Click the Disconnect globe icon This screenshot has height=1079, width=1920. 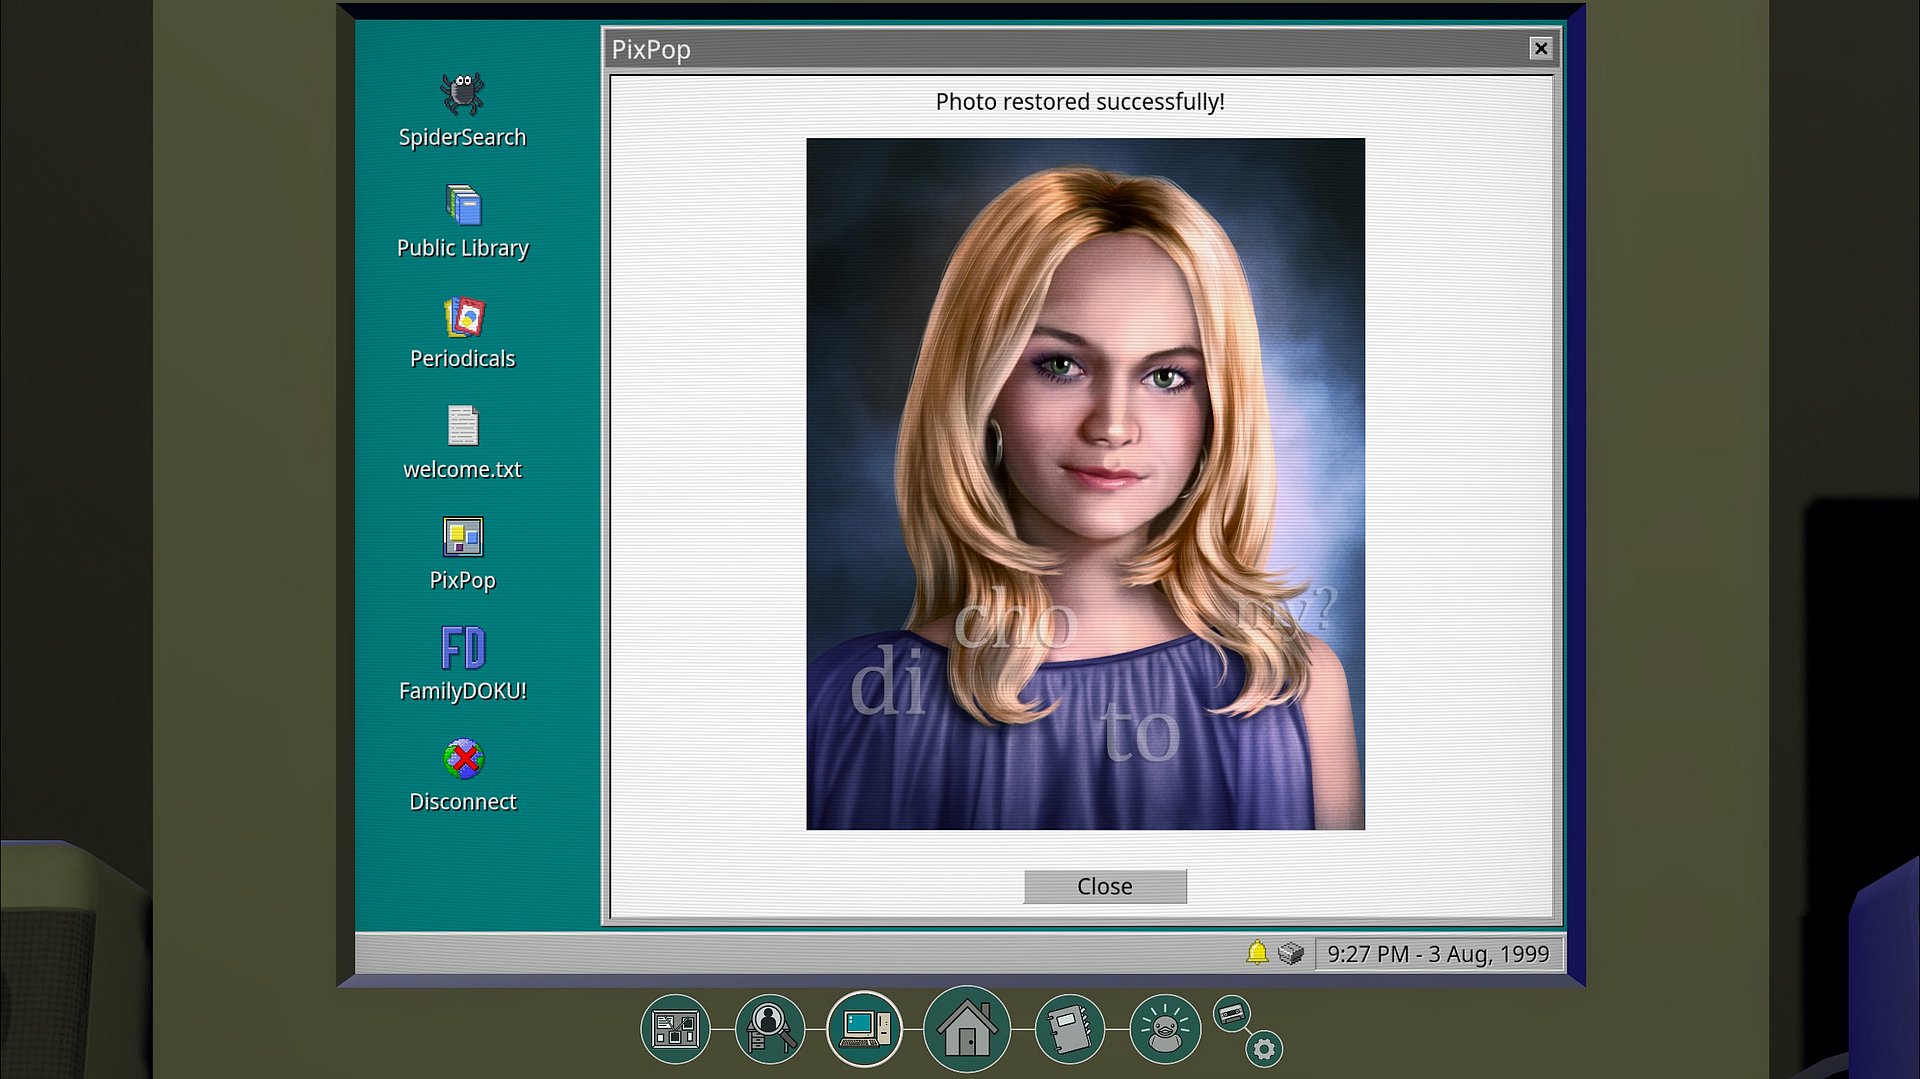coord(462,760)
